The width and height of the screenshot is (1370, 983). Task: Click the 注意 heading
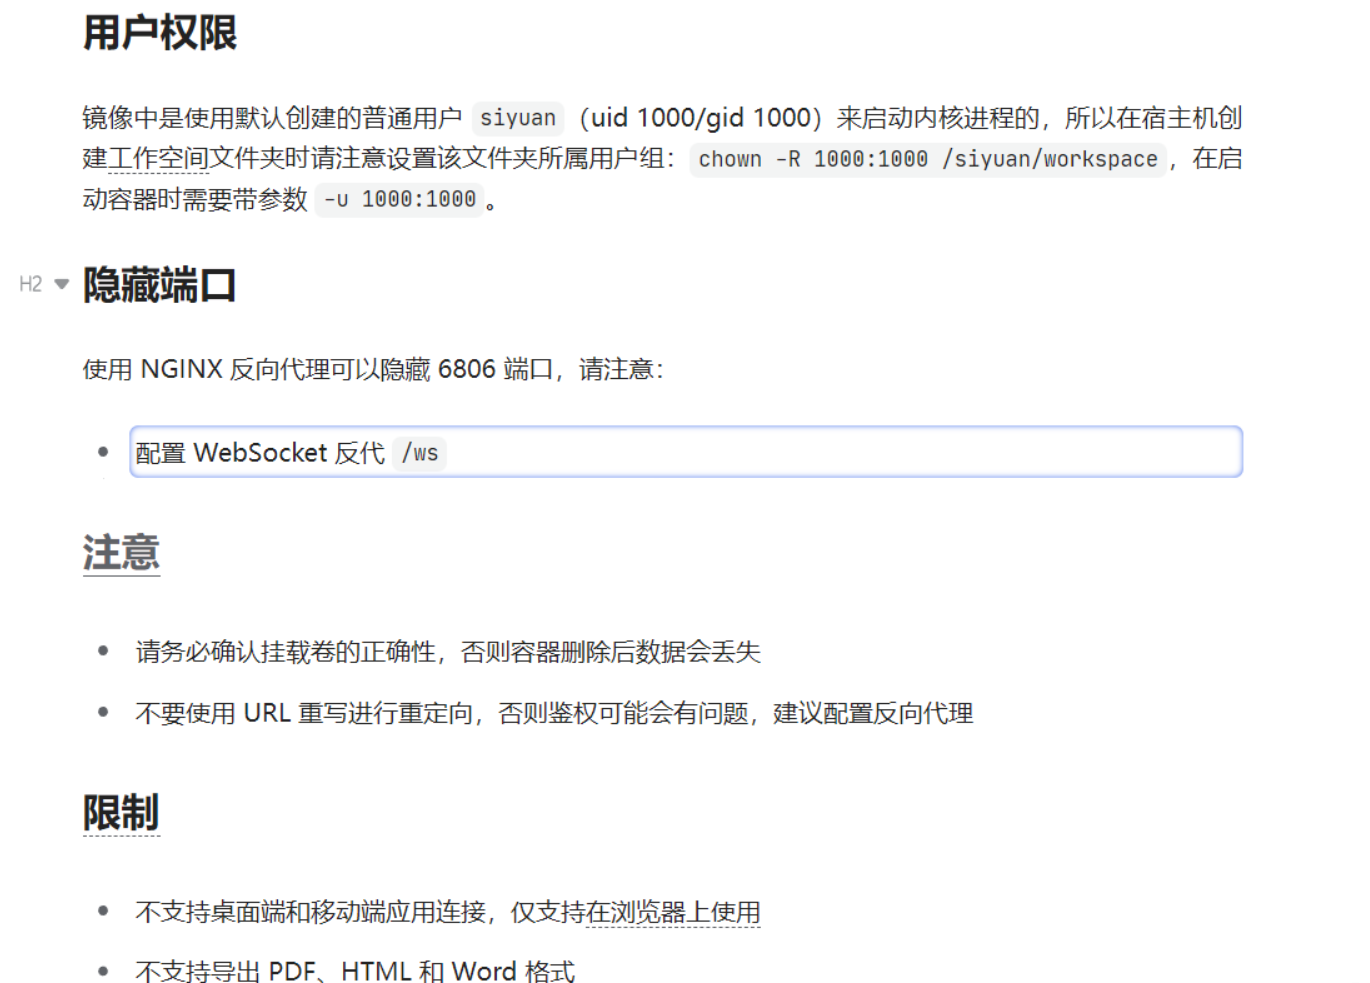[x=121, y=553]
